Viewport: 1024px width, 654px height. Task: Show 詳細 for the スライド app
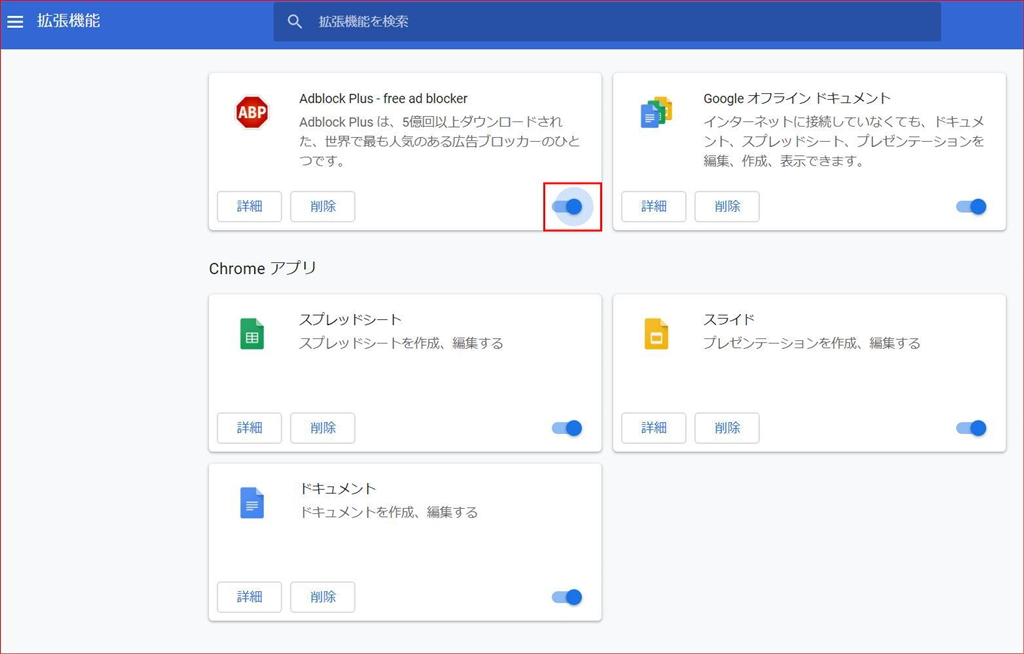click(x=653, y=428)
